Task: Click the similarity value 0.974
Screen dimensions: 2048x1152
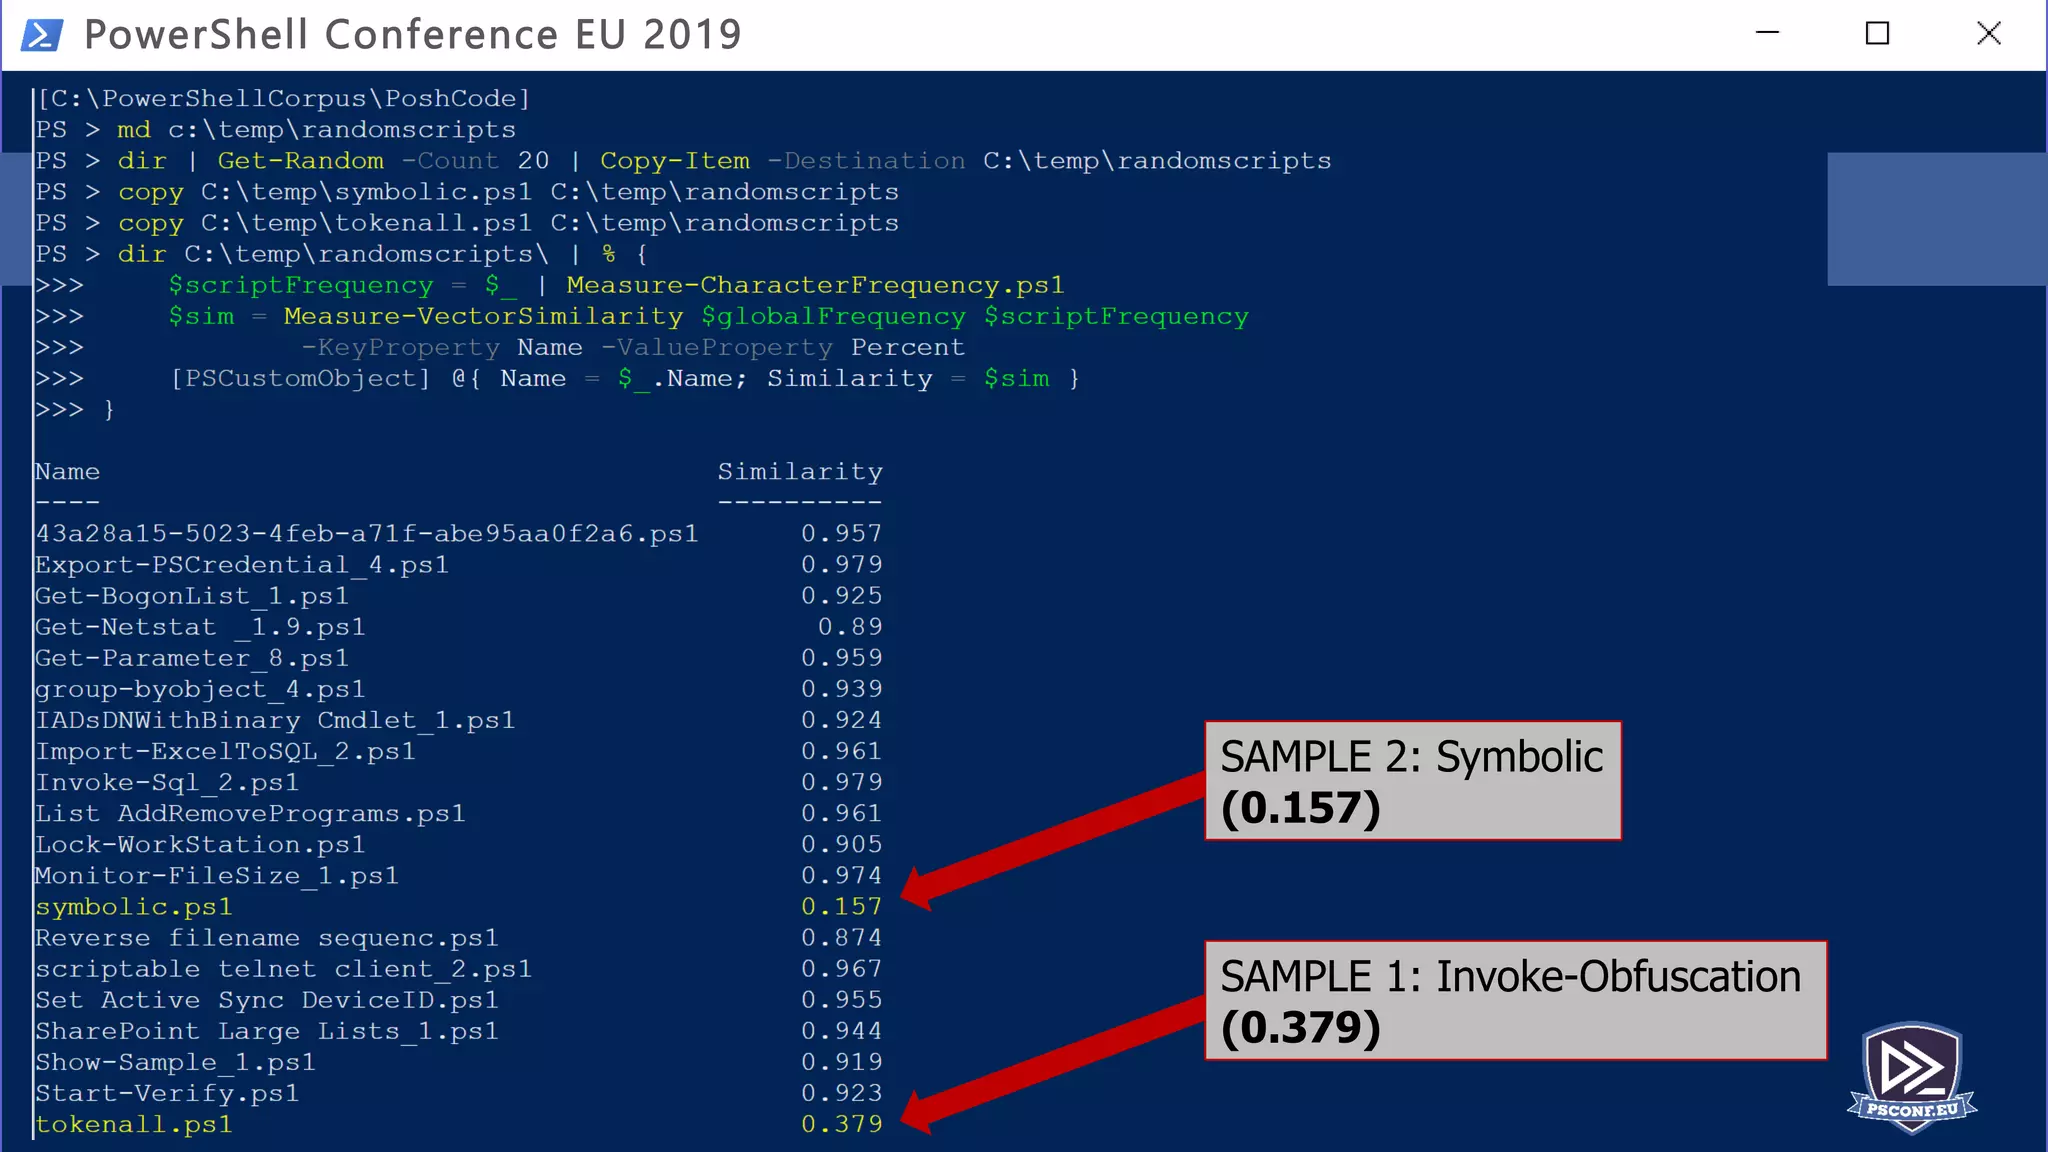Action: tap(842, 876)
